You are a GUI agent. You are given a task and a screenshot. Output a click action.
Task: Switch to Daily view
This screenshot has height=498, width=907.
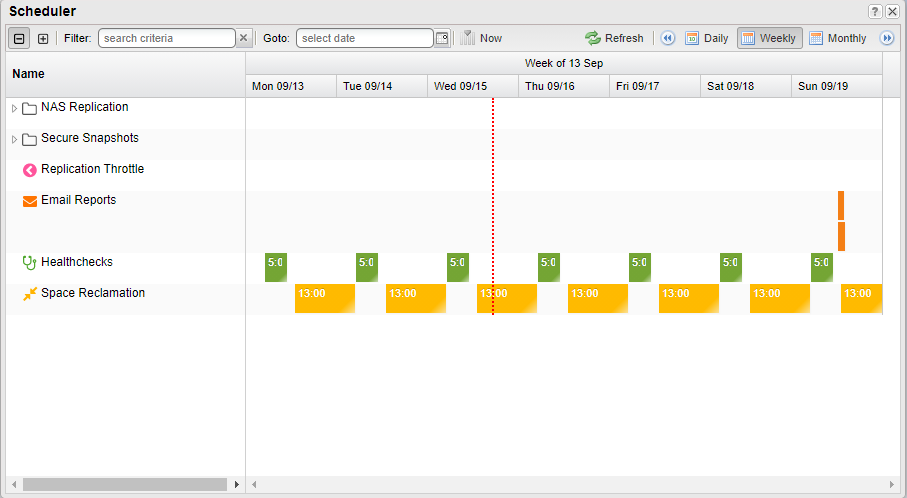[x=706, y=38]
